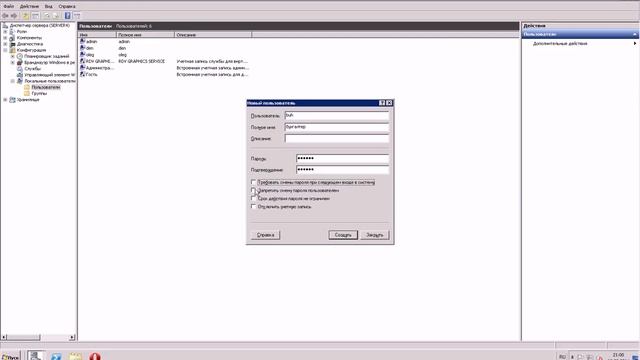Click the Справка button in dialog
This screenshot has height=360, width=640.
tap(265, 235)
